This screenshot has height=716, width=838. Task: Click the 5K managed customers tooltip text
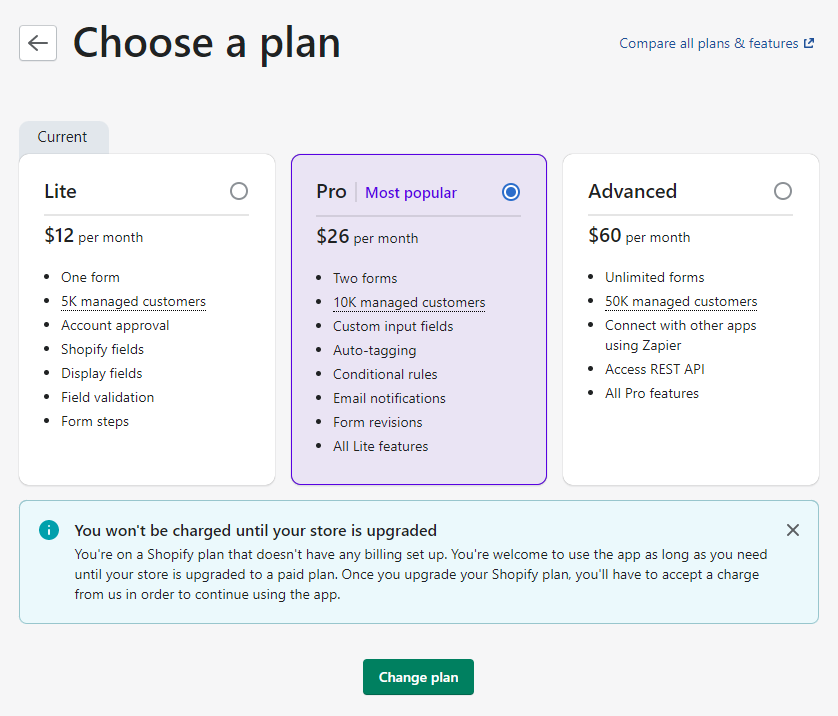coord(133,301)
